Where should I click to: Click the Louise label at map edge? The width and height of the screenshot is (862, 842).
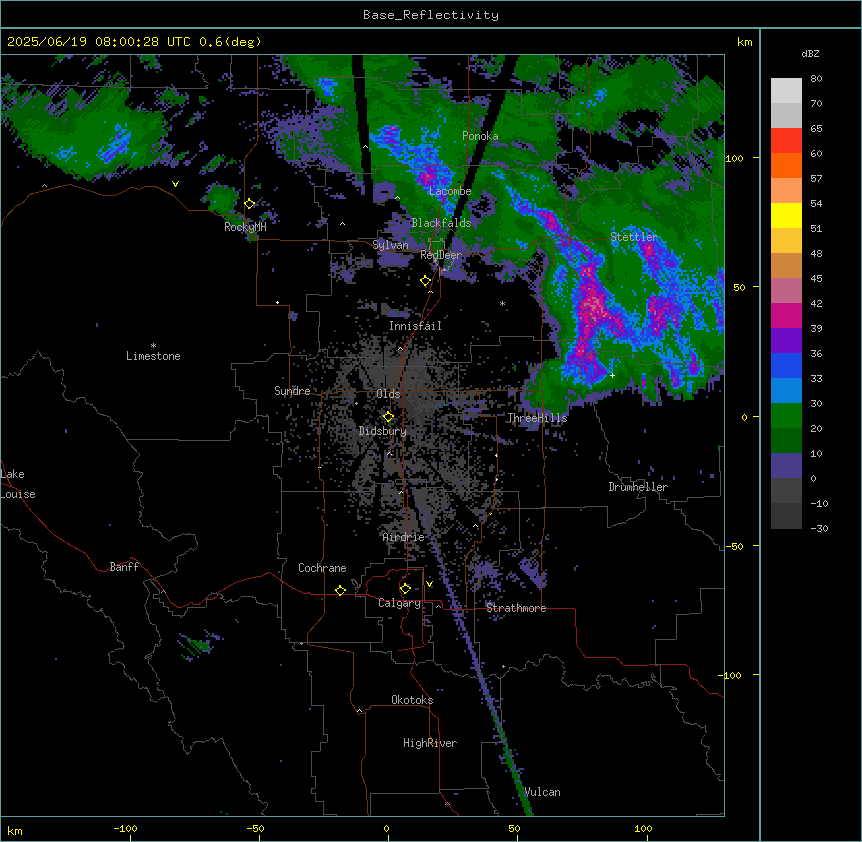[18, 494]
